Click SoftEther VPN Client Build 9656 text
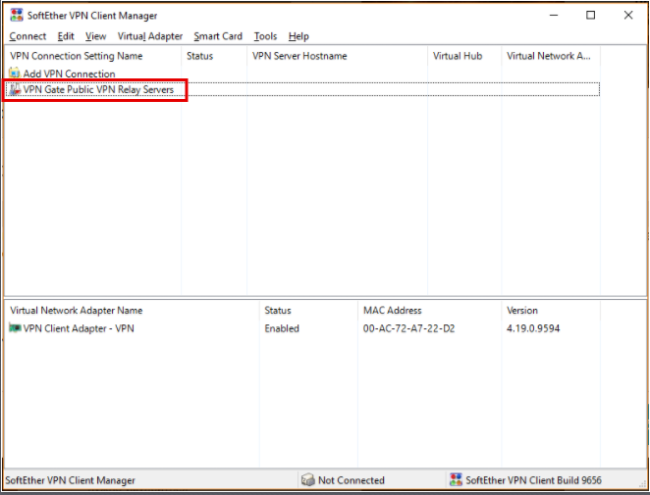Viewport: 650px width, 495px height. click(533, 480)
